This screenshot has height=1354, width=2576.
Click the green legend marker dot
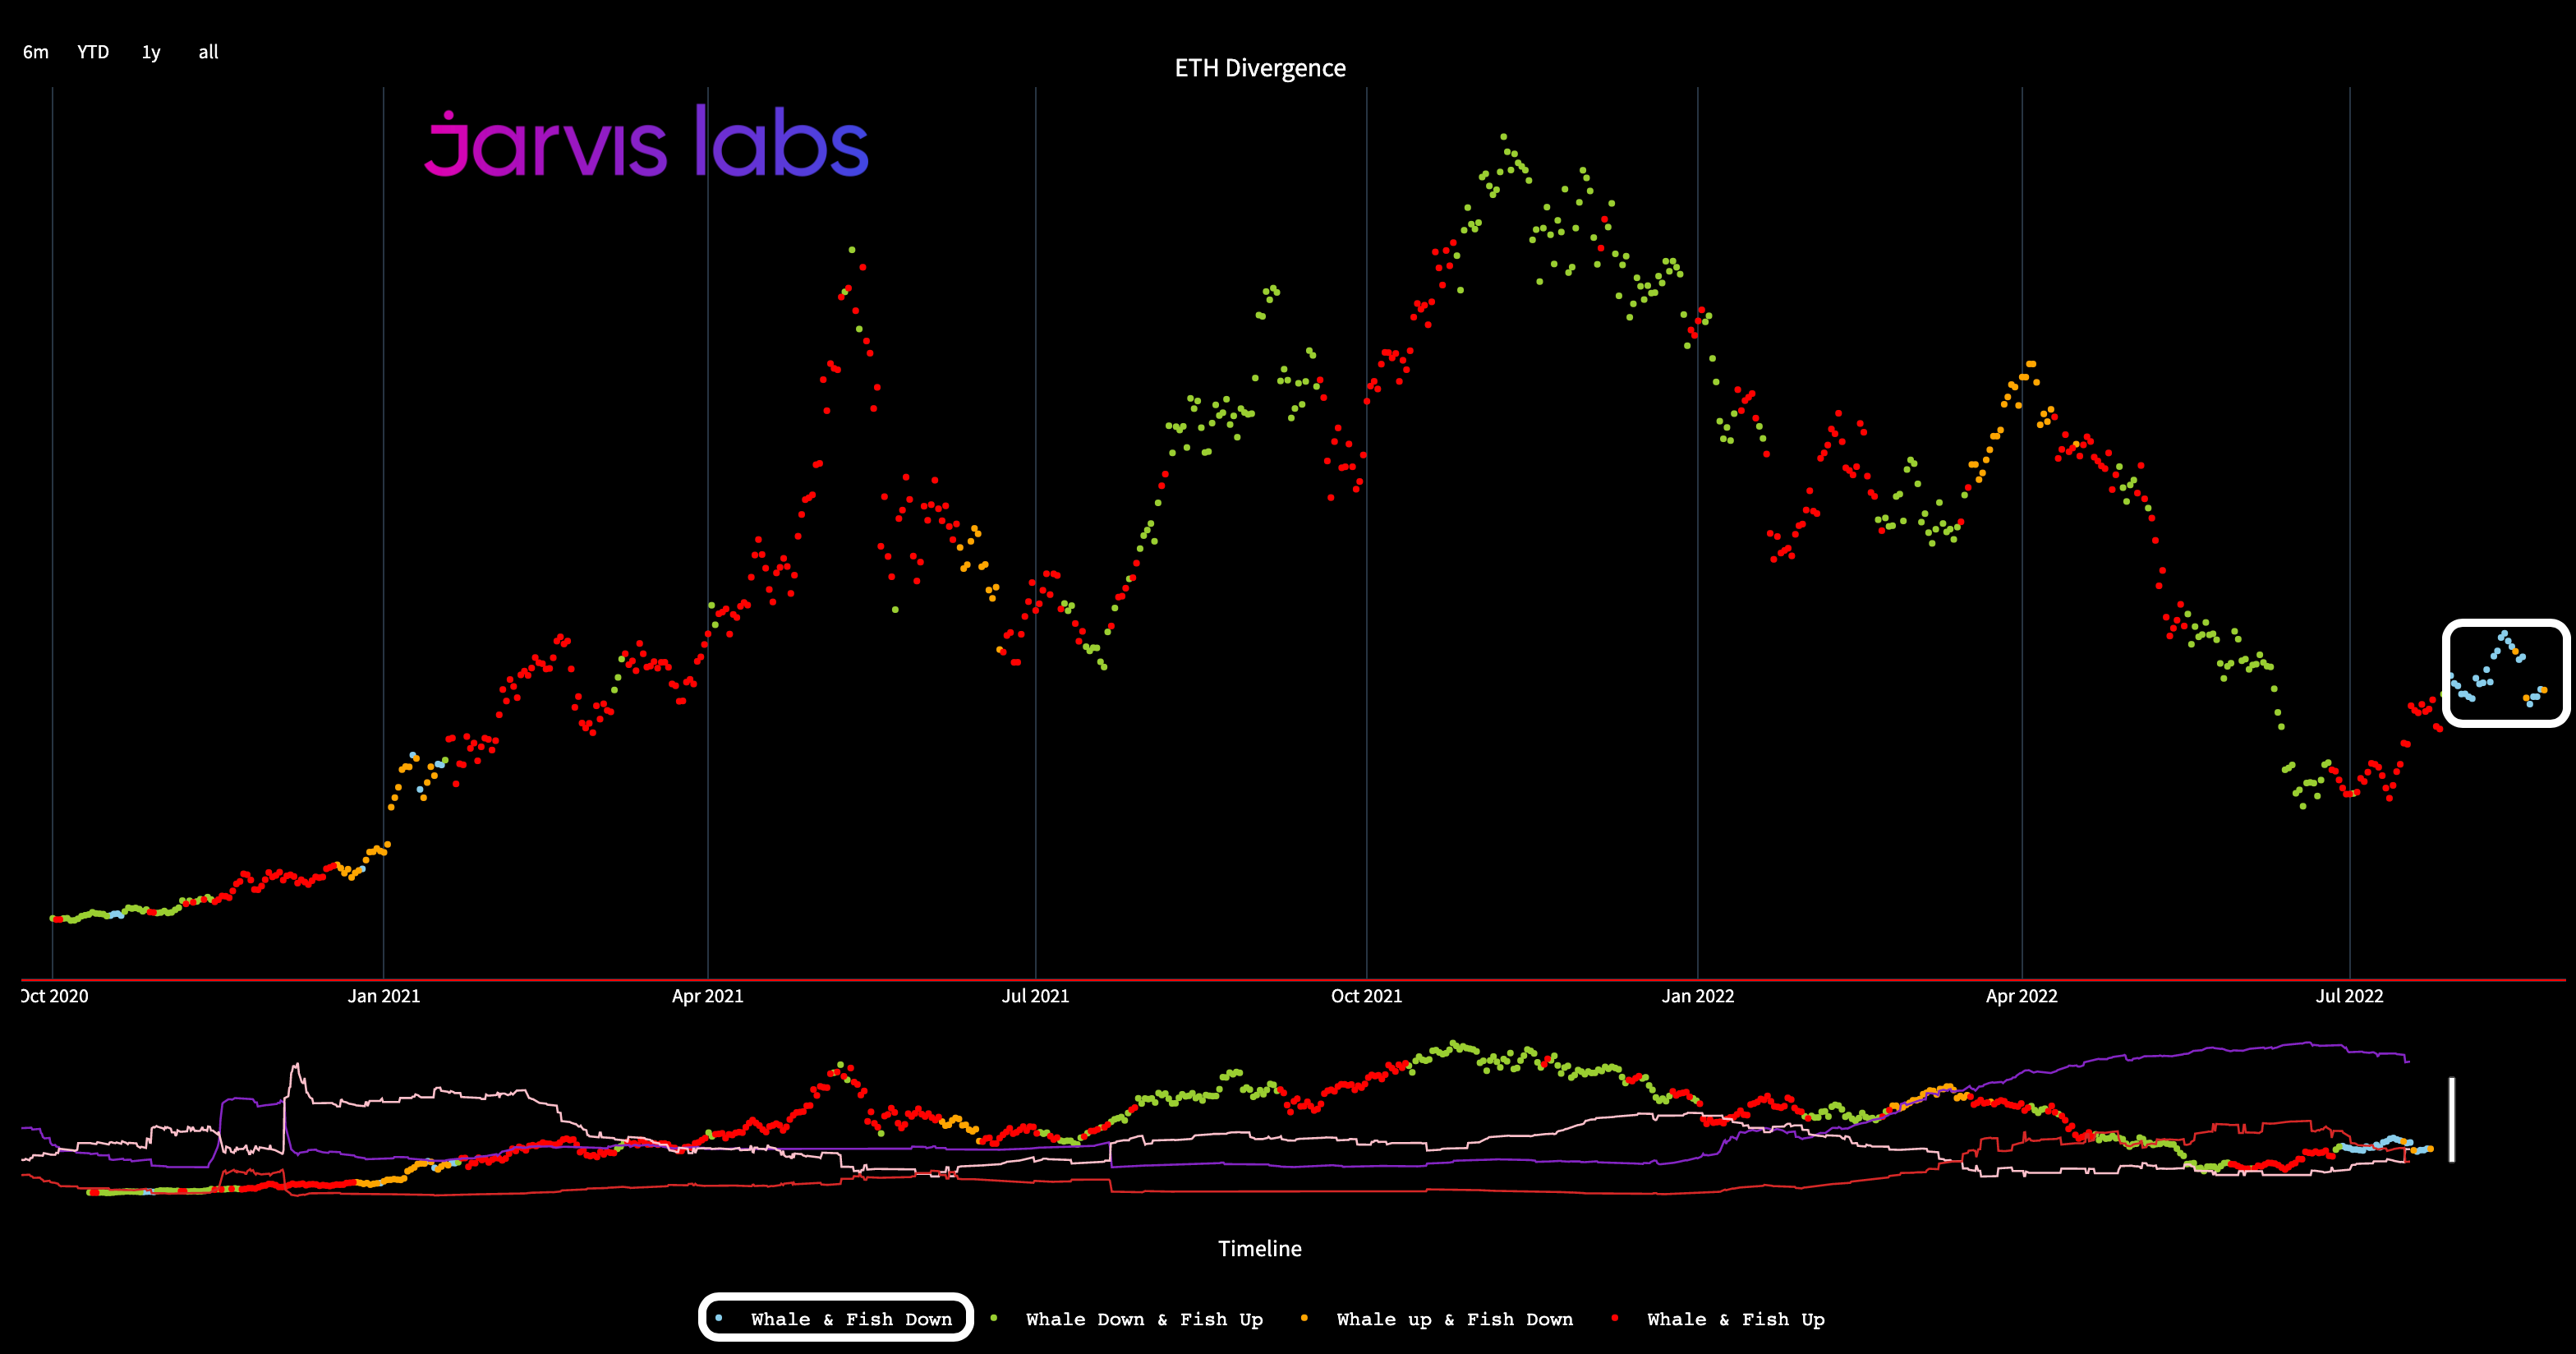[x=993, y=1318]
